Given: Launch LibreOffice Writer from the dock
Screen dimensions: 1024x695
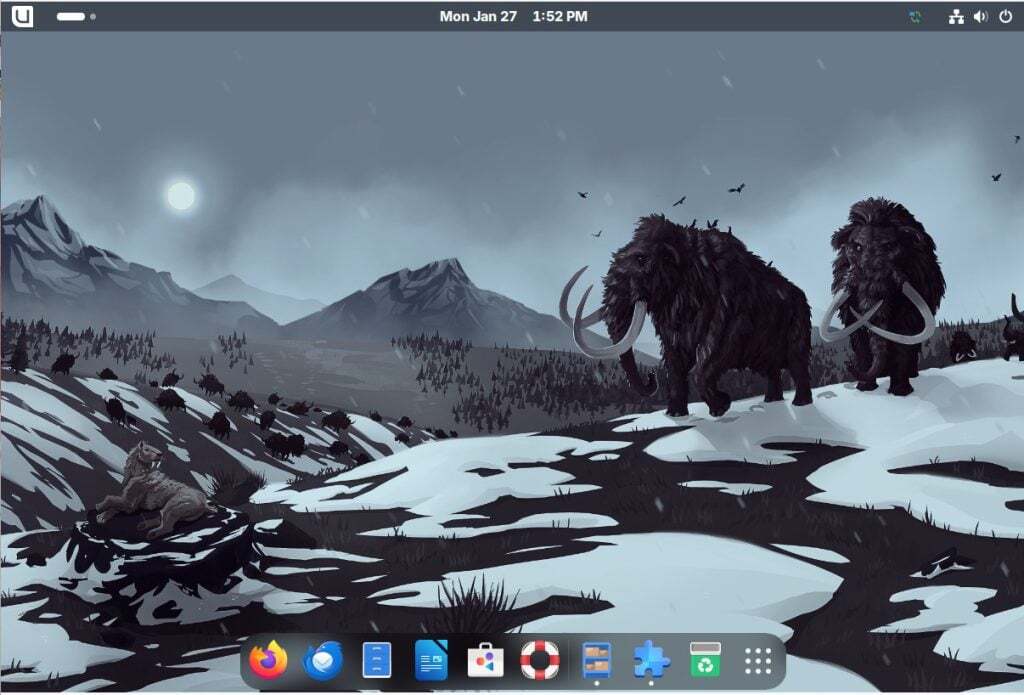Looking at the screenshot, I should [x=431, y=660].
